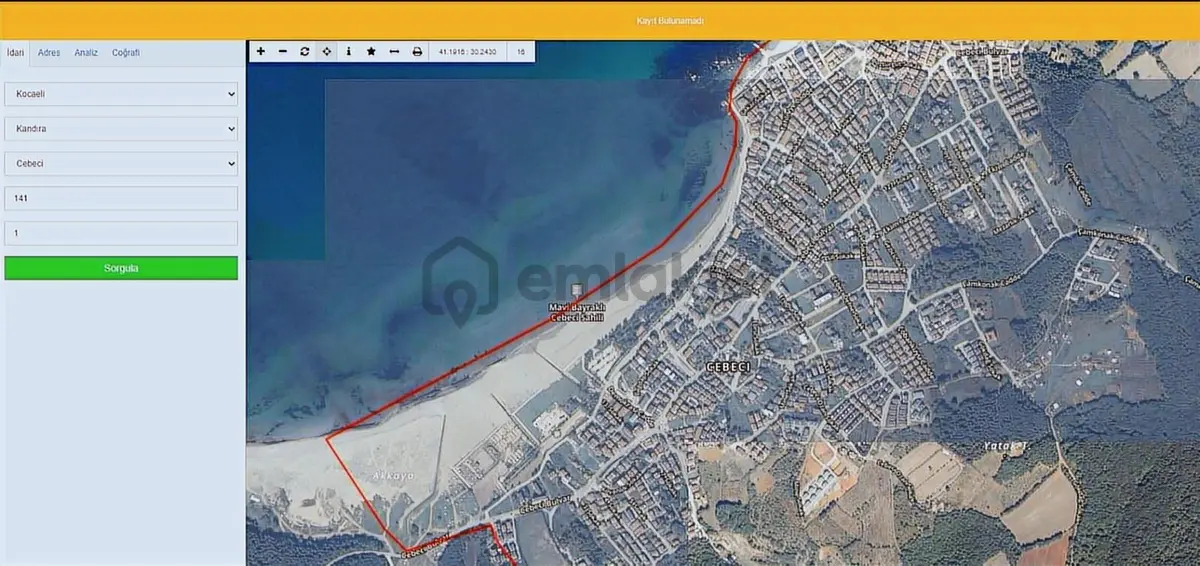Expand the Kocaeli province dropdown
Image resolution: width=1200 pixels, height=566 pixels.
121,93
